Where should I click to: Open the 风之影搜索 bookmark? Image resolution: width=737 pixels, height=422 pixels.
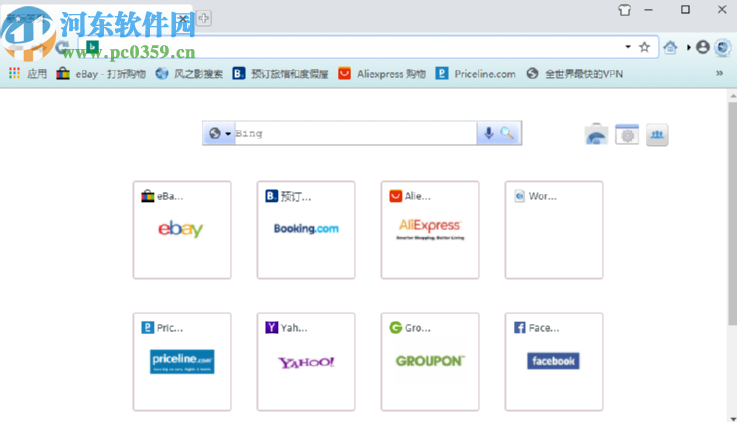click(189, 74)
